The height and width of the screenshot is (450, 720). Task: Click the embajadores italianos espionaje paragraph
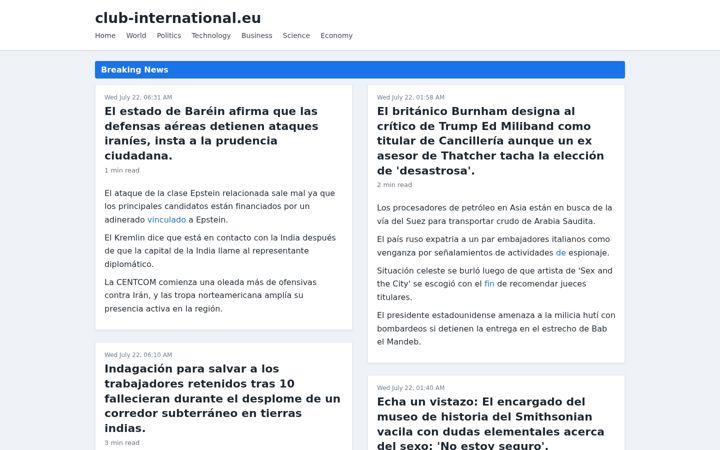[x=494, y=246]
